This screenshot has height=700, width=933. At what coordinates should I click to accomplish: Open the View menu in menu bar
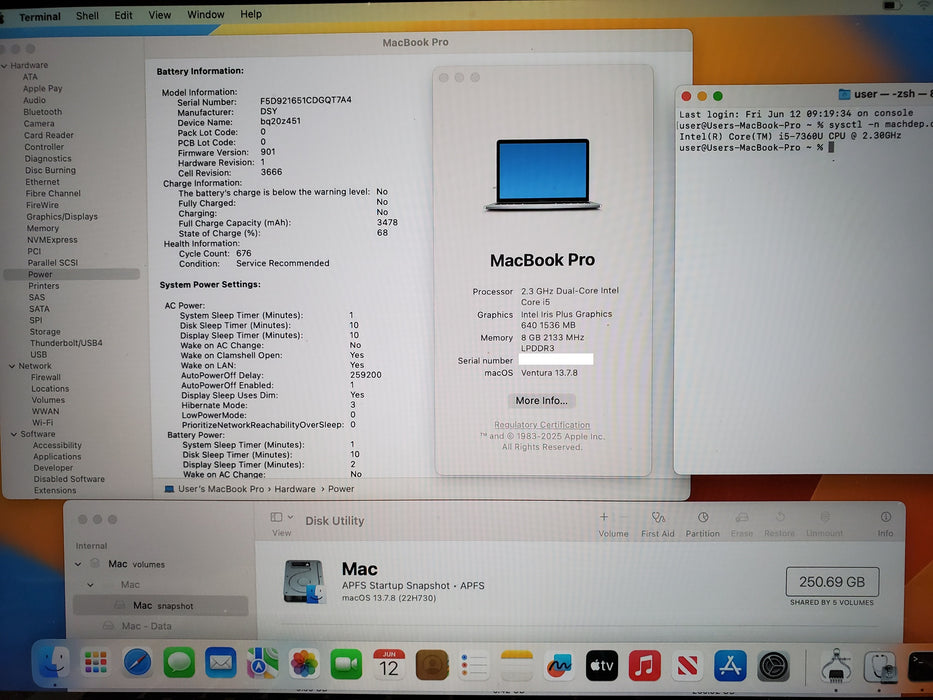click(159, 15)
